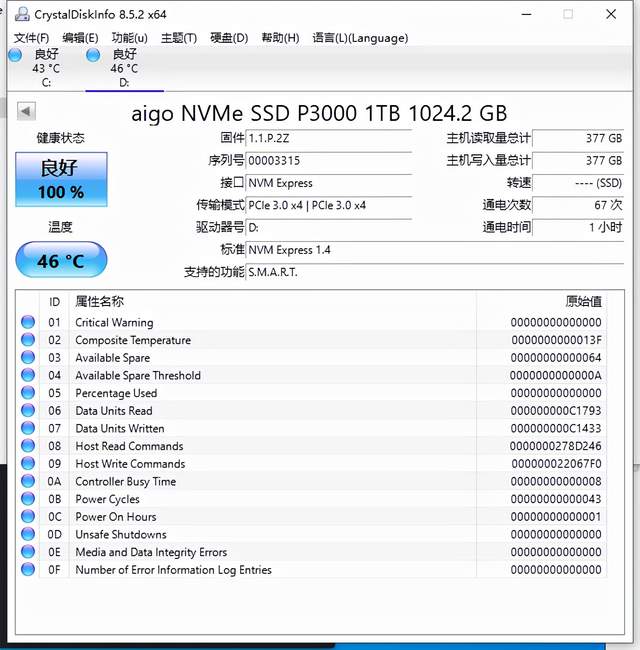Click raw value 000000000C1433
The image size is (640, 650).
point(556,428)
